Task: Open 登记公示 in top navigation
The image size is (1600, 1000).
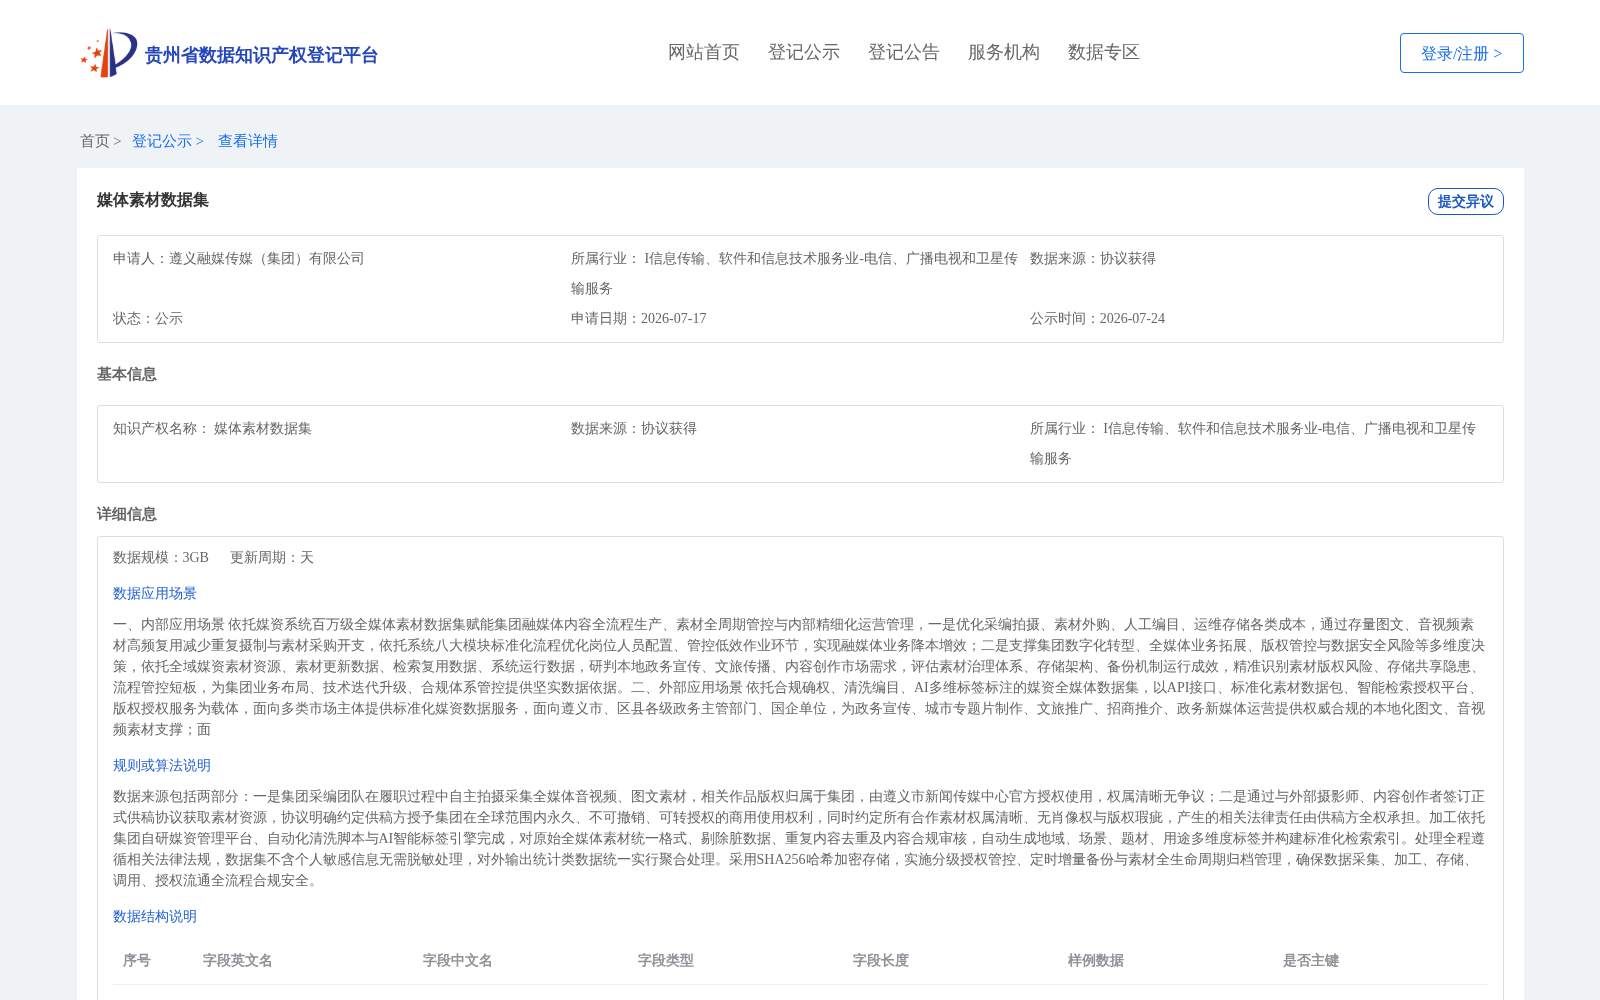Action: pyautogui.click(x=804, y=52)
